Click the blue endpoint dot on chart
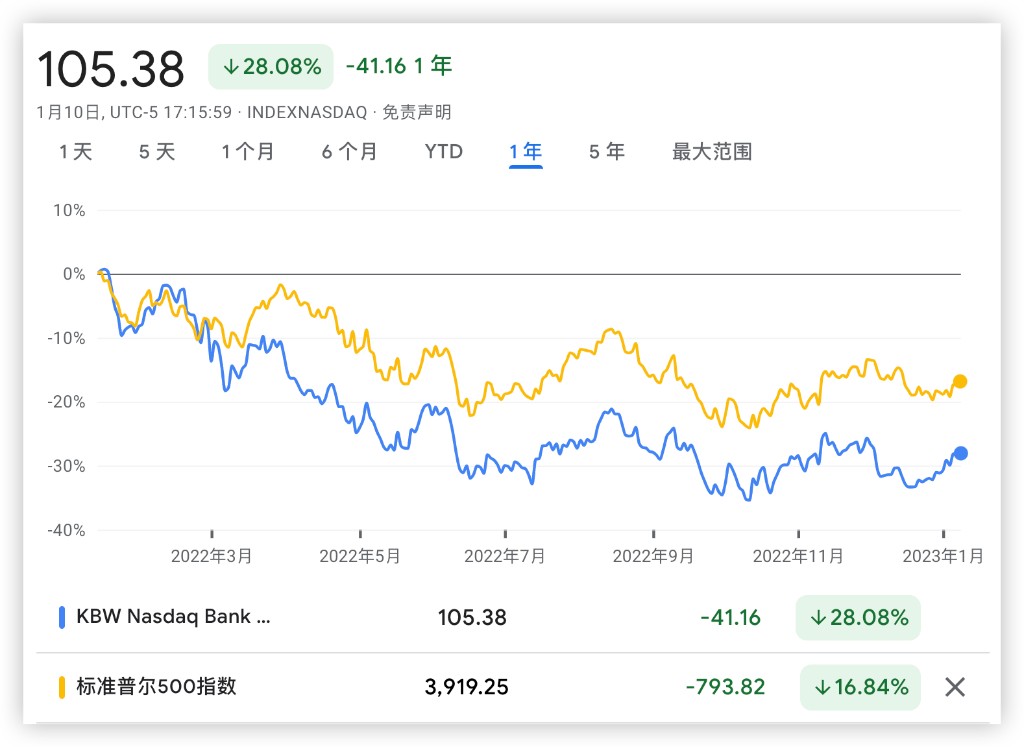The width and height of the screenshot is (1024, 747). click(x=960, y=453)
